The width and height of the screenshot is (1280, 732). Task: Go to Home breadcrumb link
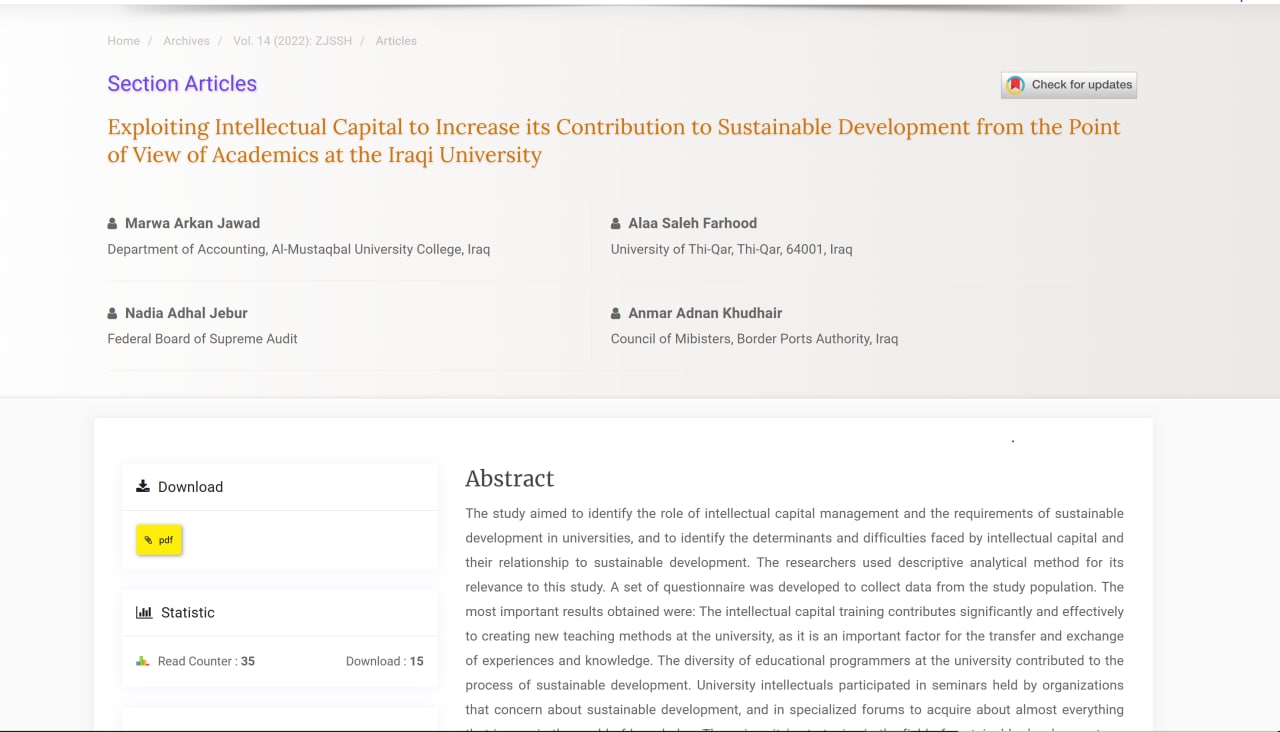point(124,41)
